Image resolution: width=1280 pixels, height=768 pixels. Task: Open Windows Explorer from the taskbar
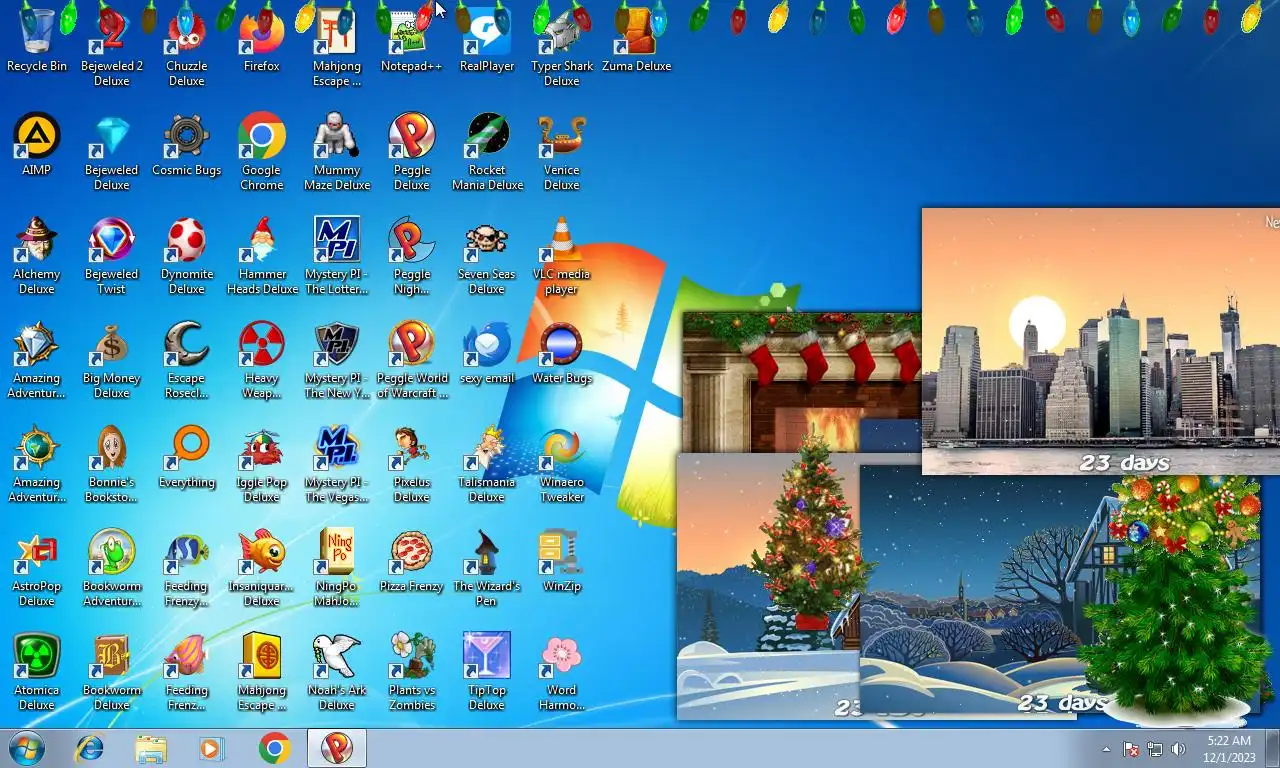pos(151,748)
